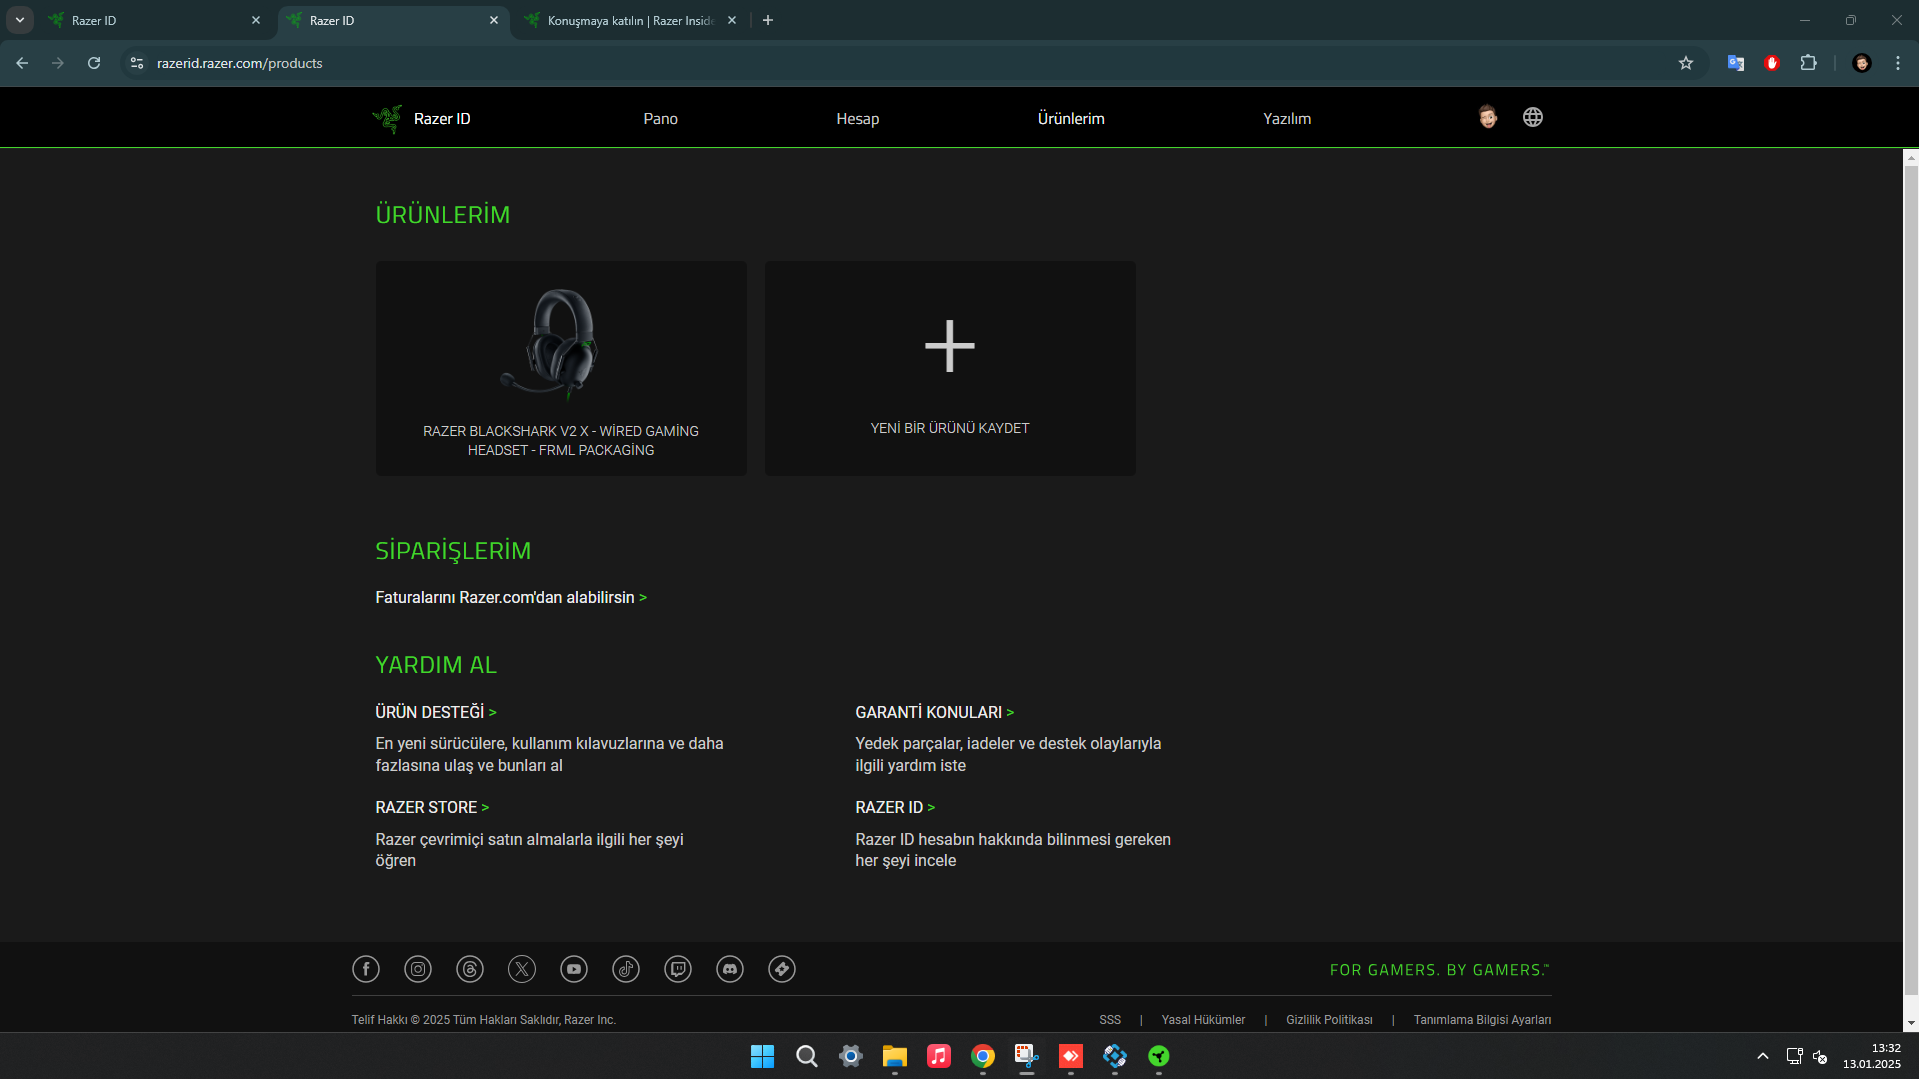
Task: Open Tanımlama Bilgisi Ayarları link
Action: [1482, 1020]
